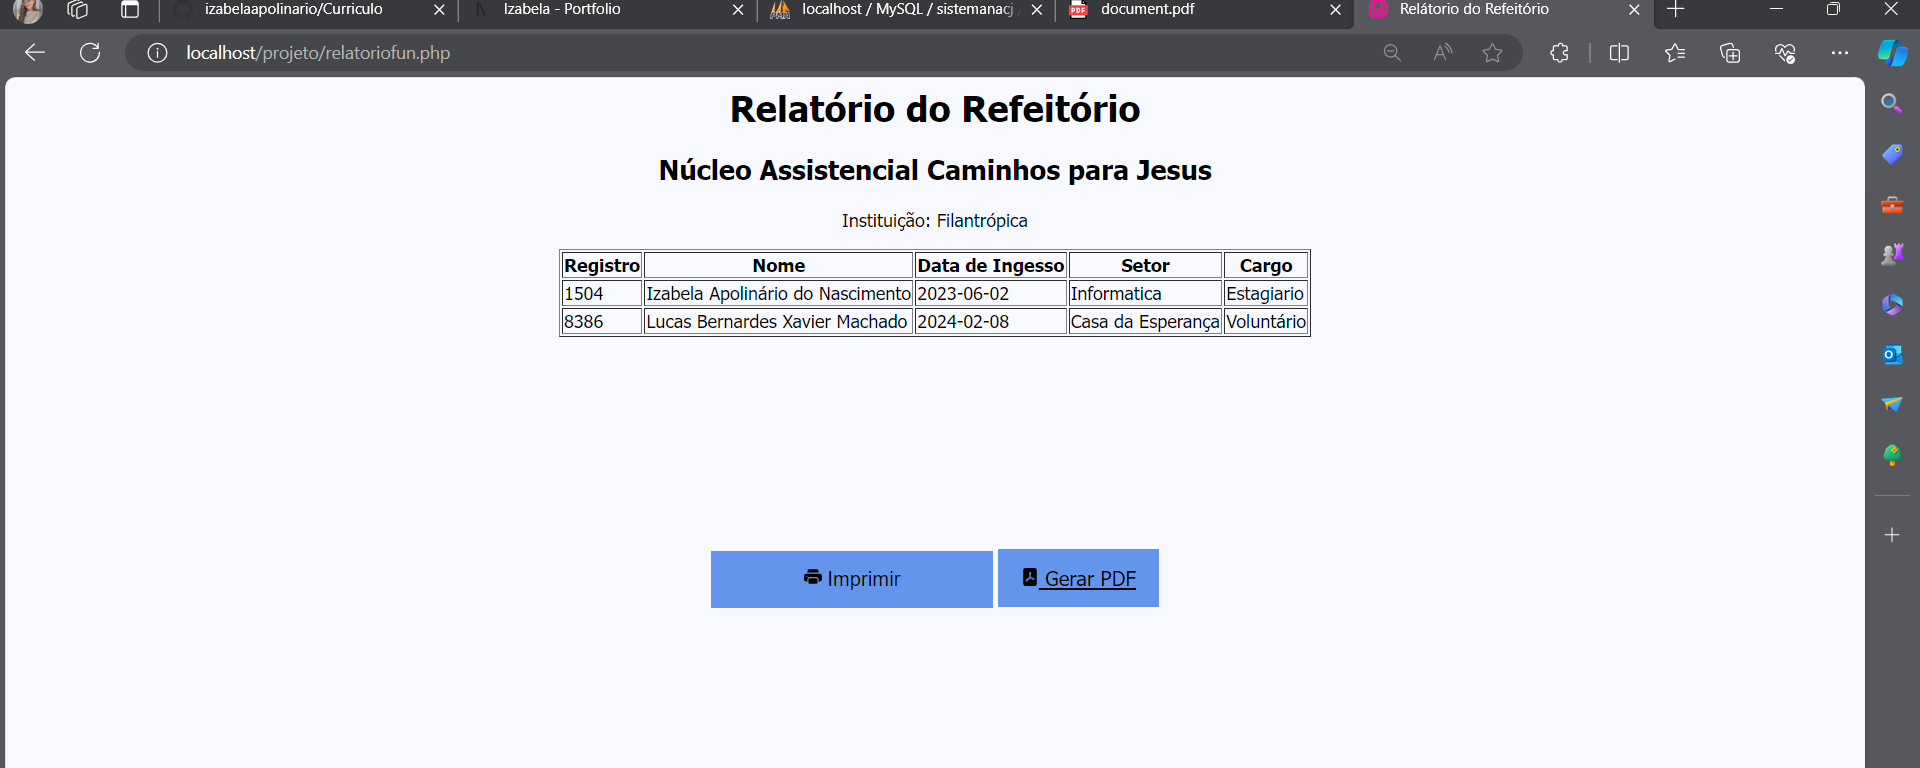Open a new browser tab
This screenshot has width=1920, height=768.
click(x=1676, y=10)
